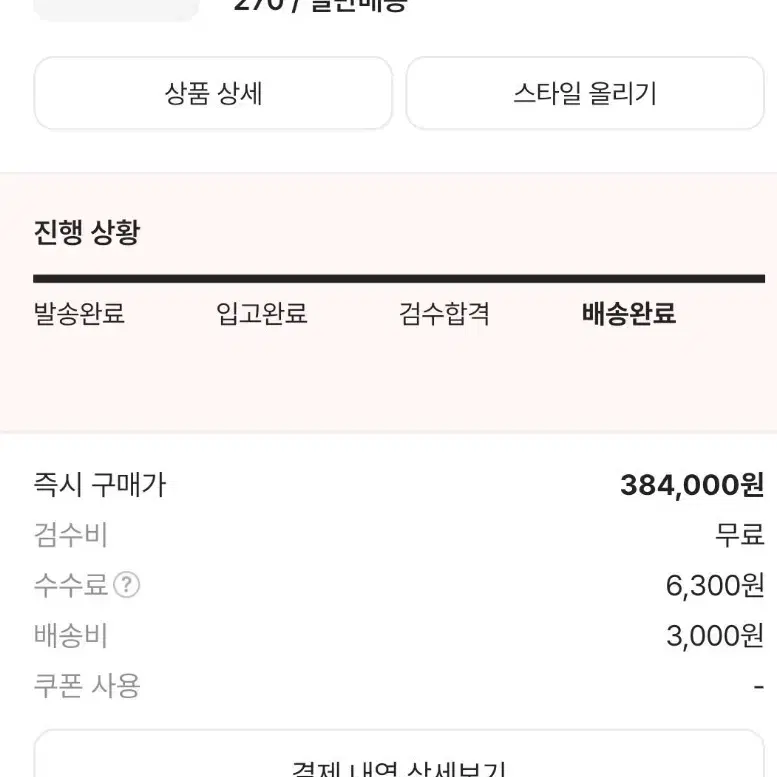This screenshot has height=777, width=777.
Task: Tap the 쿠폰 사용 coupon row label
Action: [x=87, y=686]
